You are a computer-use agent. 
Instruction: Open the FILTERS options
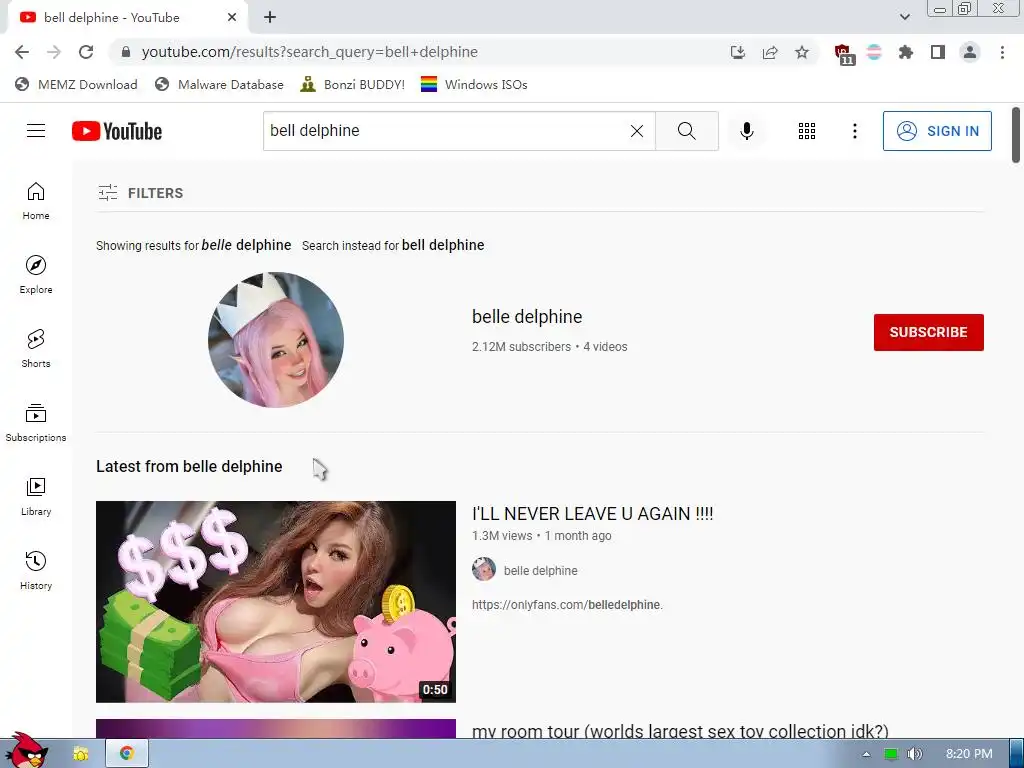(x=140, y=193)
